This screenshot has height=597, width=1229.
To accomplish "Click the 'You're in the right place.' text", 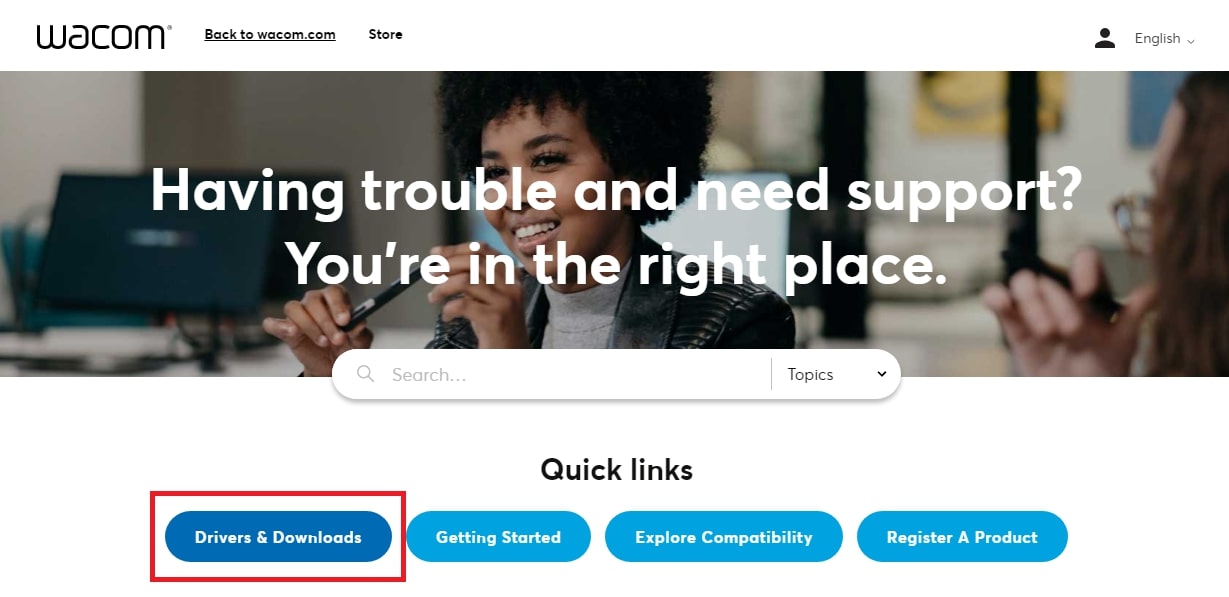I will (x=616, y=263).
